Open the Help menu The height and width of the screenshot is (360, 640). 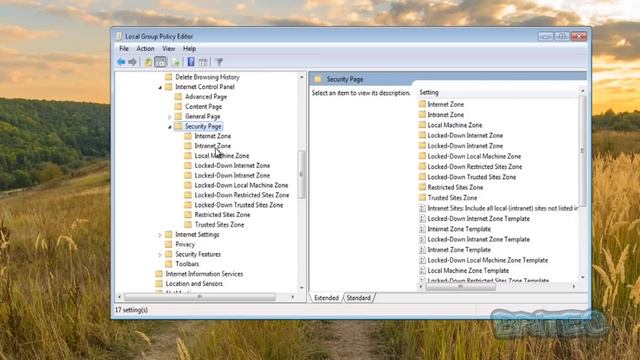click(x=189, y=49)
